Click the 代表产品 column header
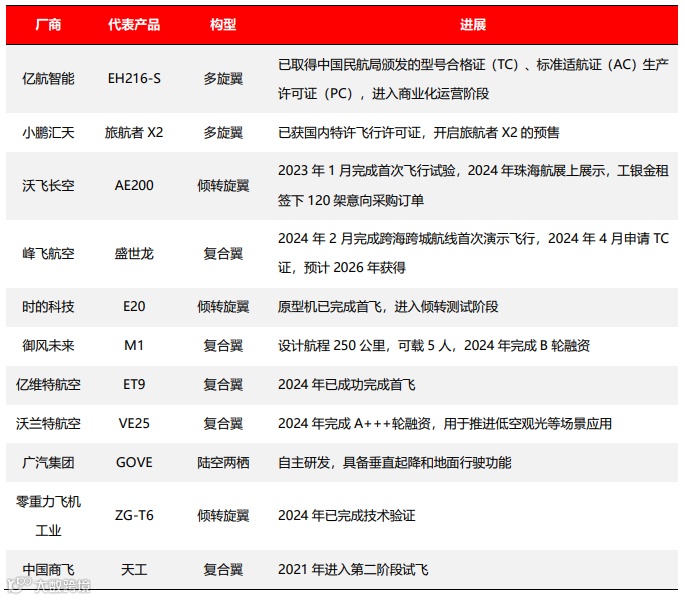685x600 pixels. [134, 24]
